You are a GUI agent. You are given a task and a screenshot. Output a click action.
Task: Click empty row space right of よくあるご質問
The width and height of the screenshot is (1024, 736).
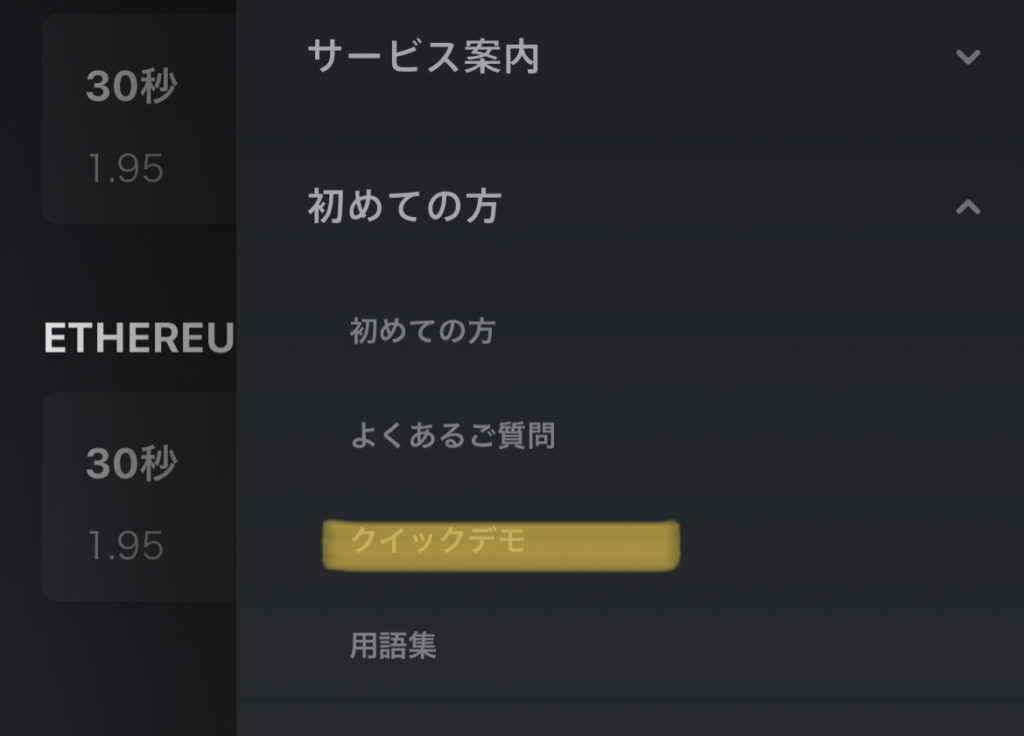[780, 436]
